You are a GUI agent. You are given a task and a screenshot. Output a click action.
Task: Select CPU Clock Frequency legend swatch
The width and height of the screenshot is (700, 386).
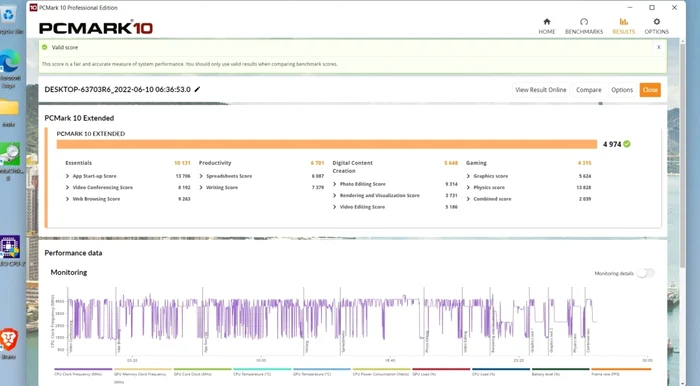tap(83, 369)
